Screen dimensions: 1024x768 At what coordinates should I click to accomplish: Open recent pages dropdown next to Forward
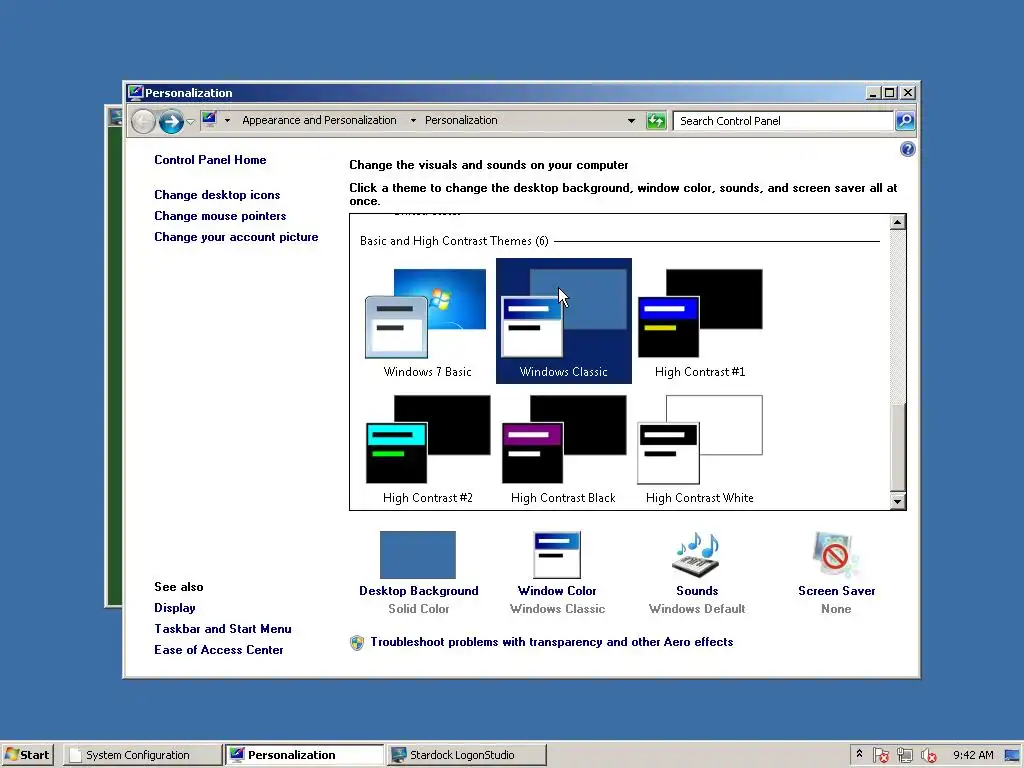[190, 121]
